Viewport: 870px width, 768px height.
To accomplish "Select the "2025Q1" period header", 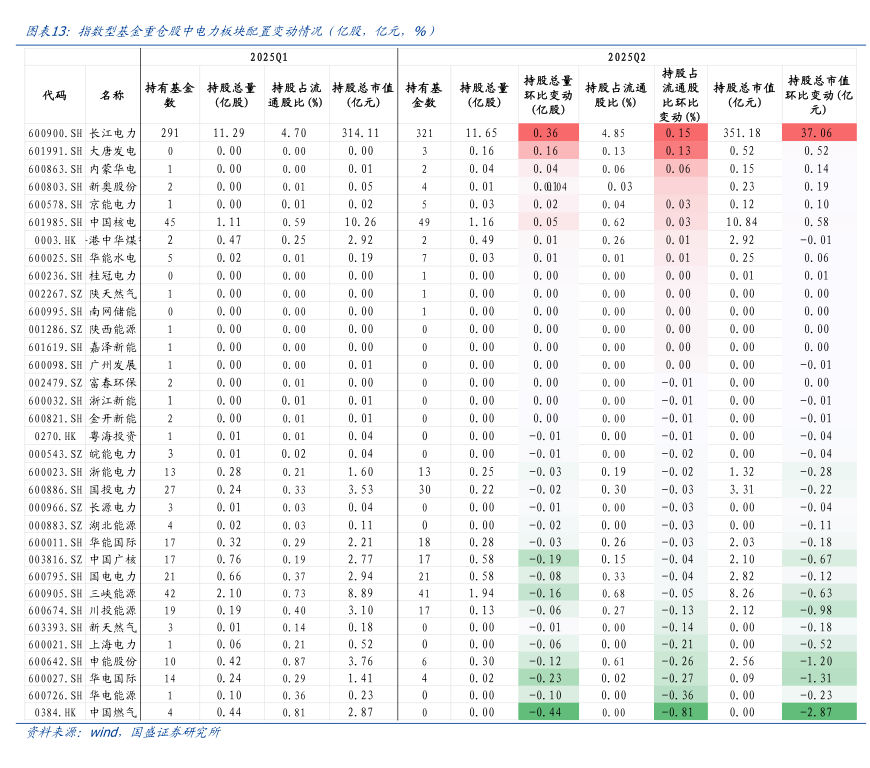I will click(x=269, y=57).
